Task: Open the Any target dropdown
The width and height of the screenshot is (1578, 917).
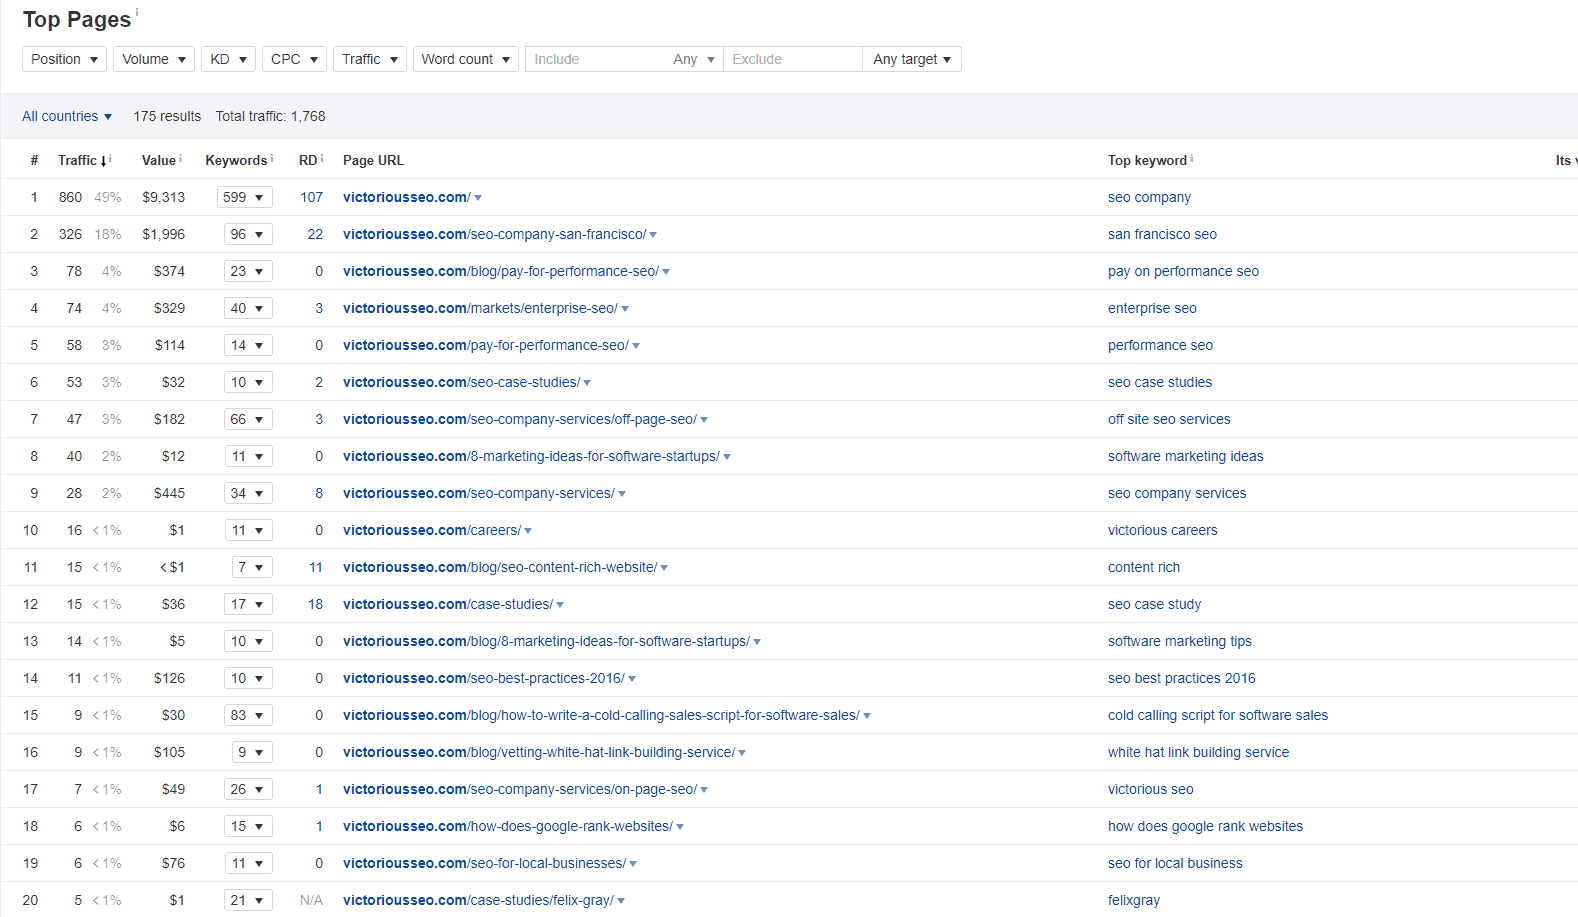Action: 912,59
